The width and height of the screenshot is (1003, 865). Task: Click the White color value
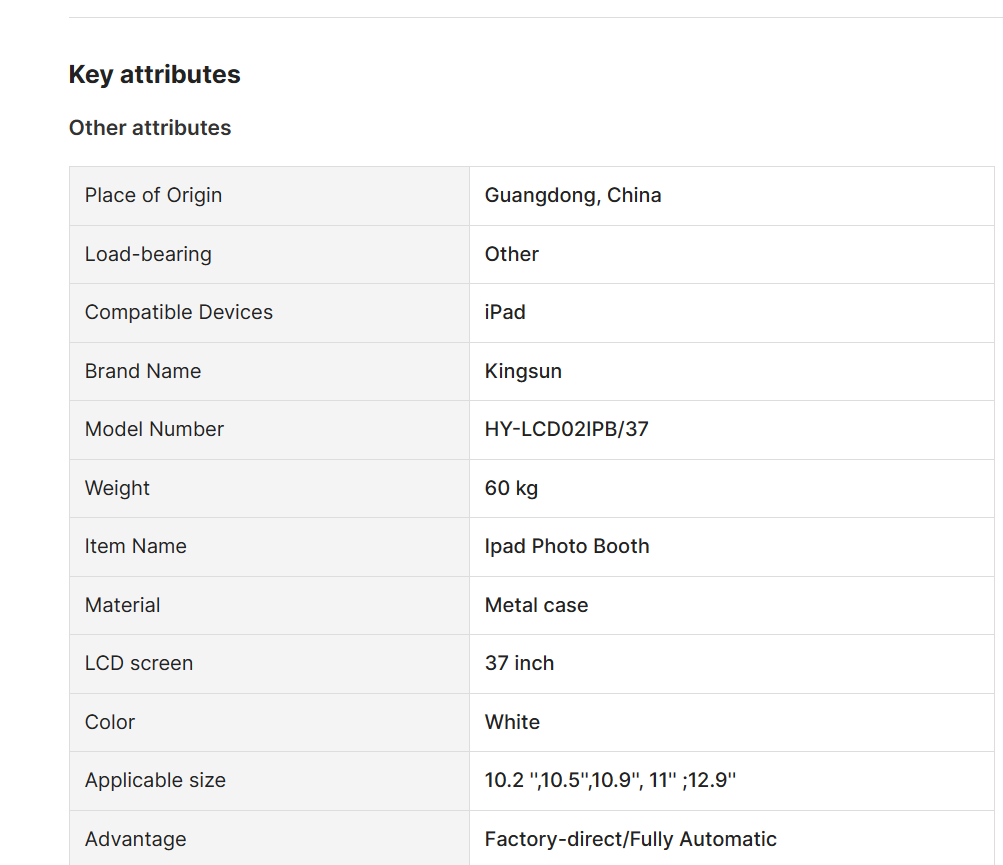point(512,722)
